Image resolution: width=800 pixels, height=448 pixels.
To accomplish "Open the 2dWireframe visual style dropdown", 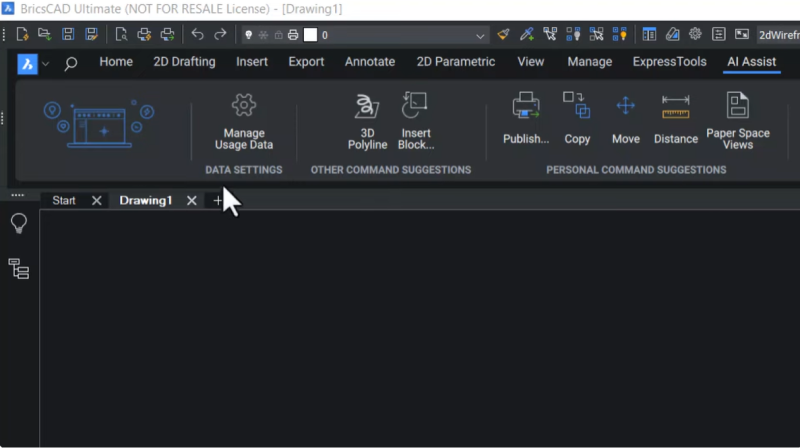I will (x=779, y=35).
